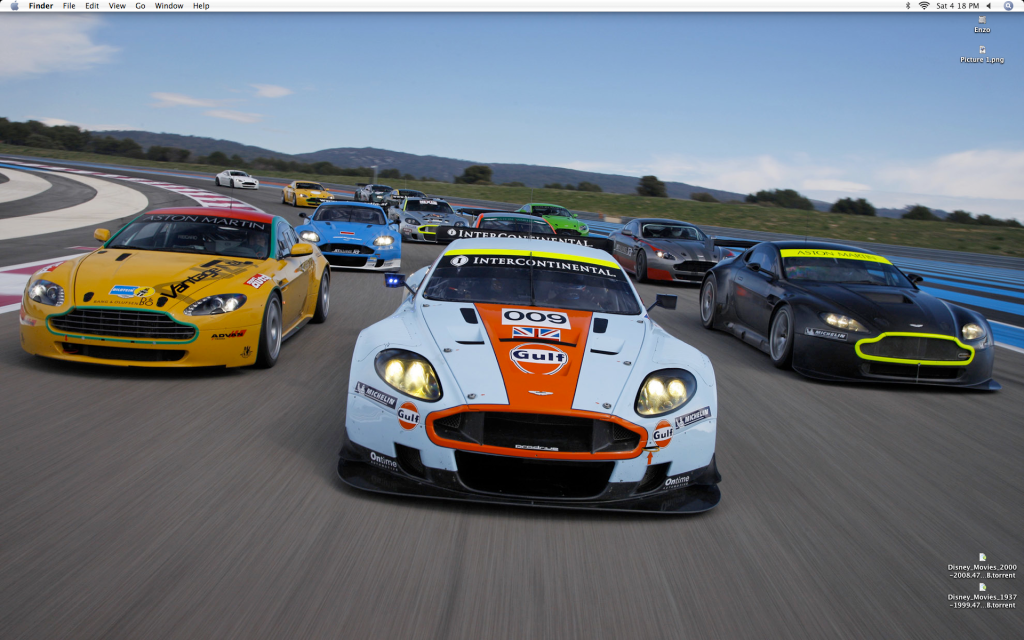Show the Help menu
Screen dimensions: 1024x640
coord(201,6)
